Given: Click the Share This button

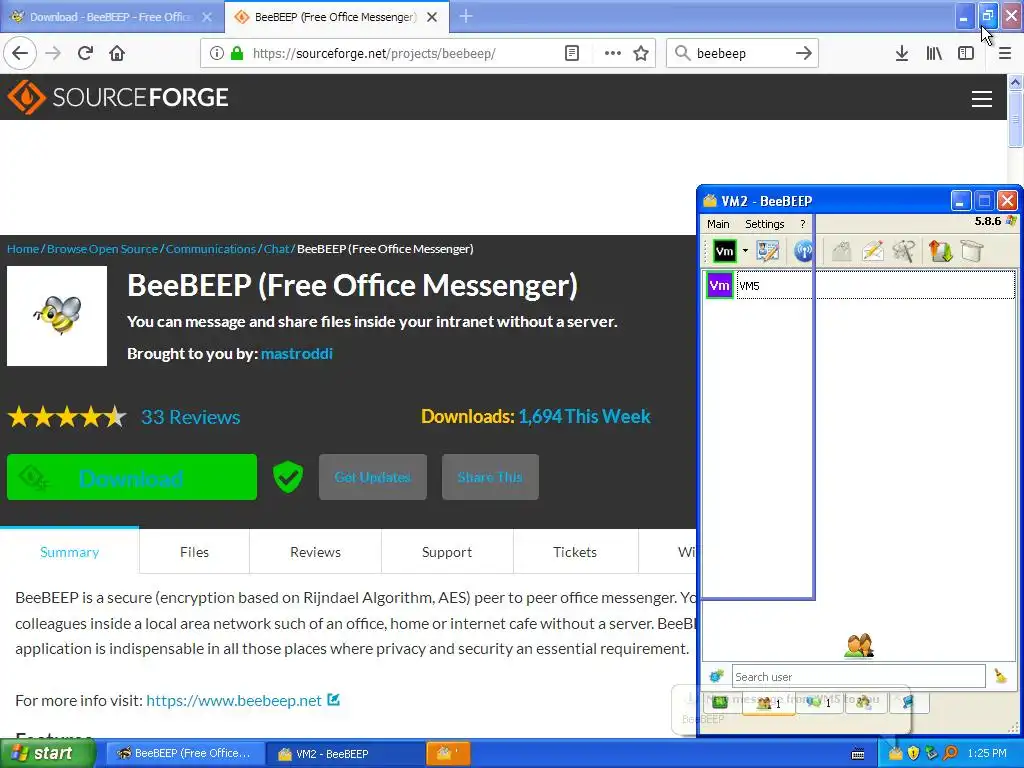Looking at the screenshot, I should tap(490, 477).
